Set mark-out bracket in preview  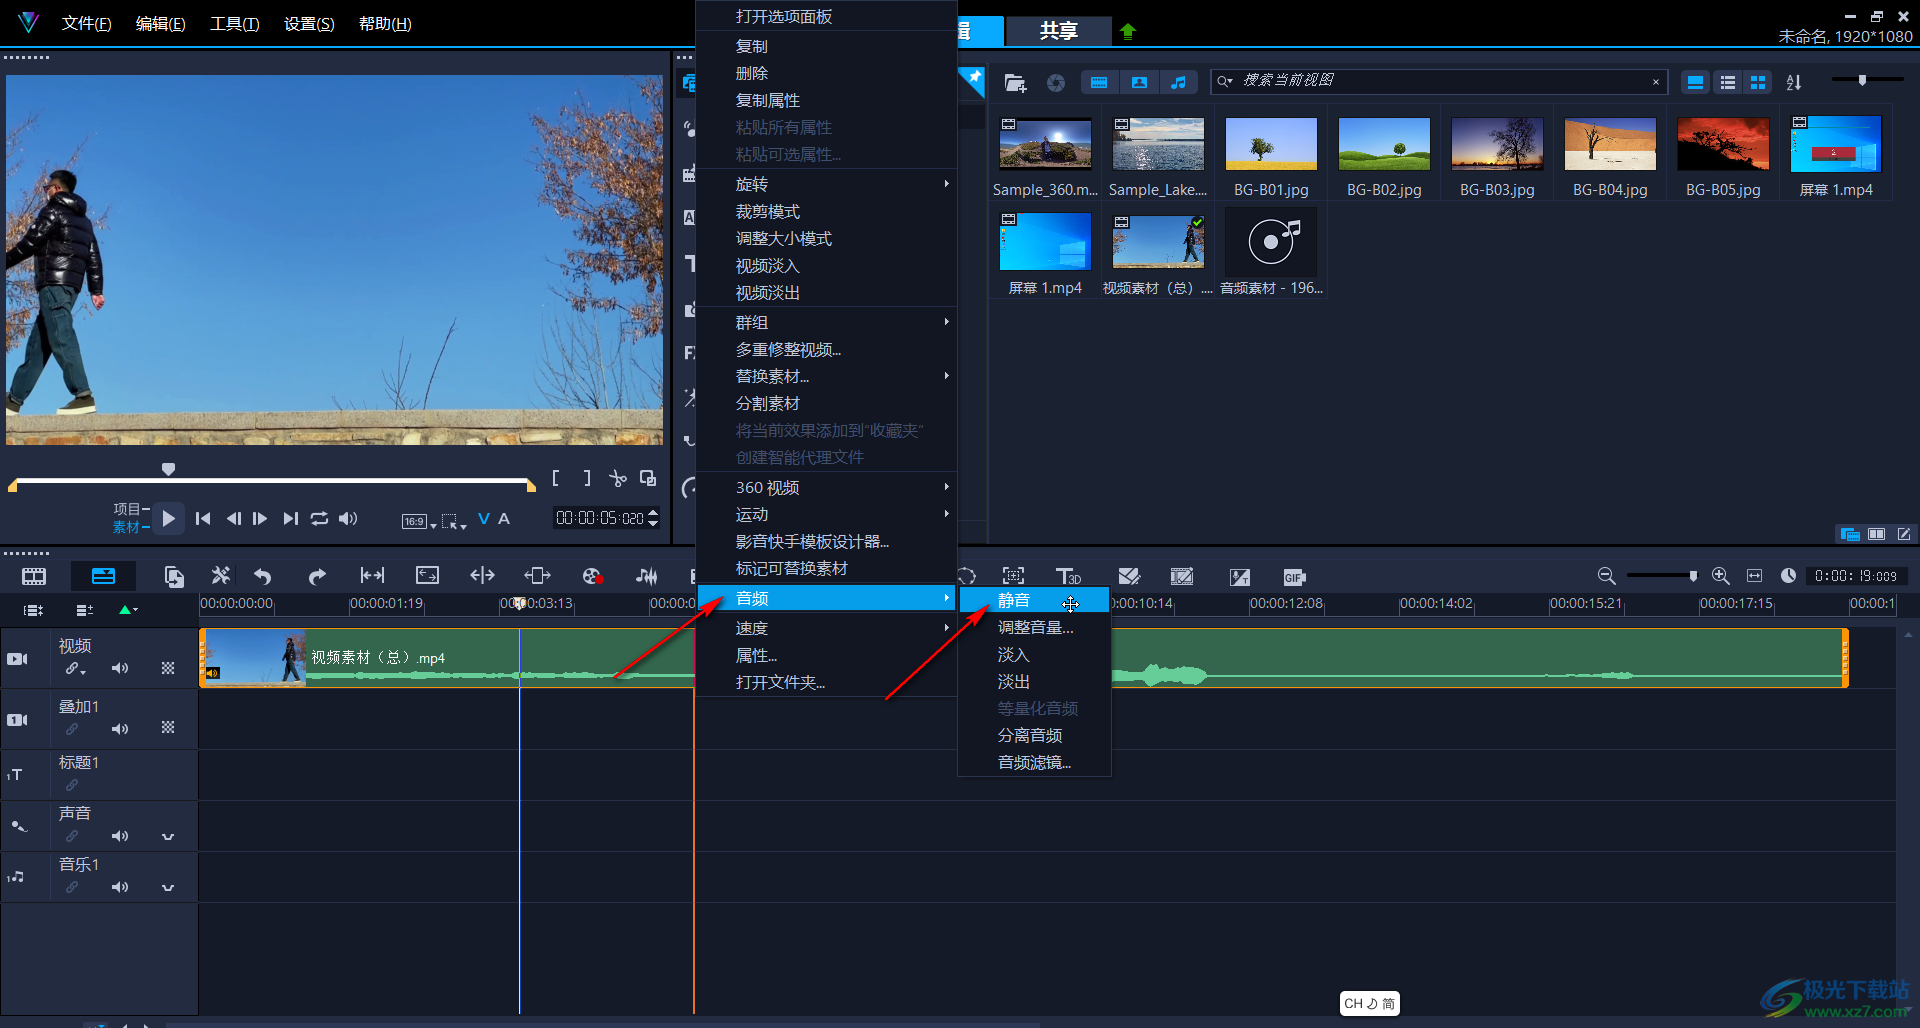click(x=587, y=479)
